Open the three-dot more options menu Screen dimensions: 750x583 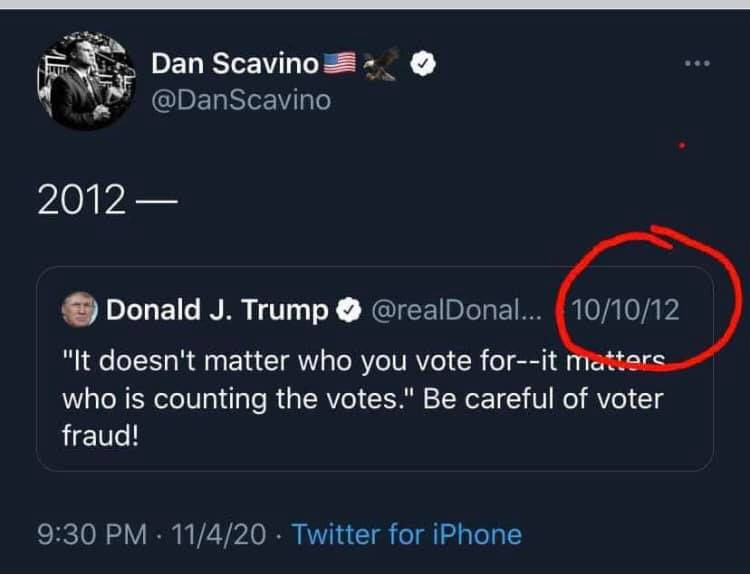(697, 64)
